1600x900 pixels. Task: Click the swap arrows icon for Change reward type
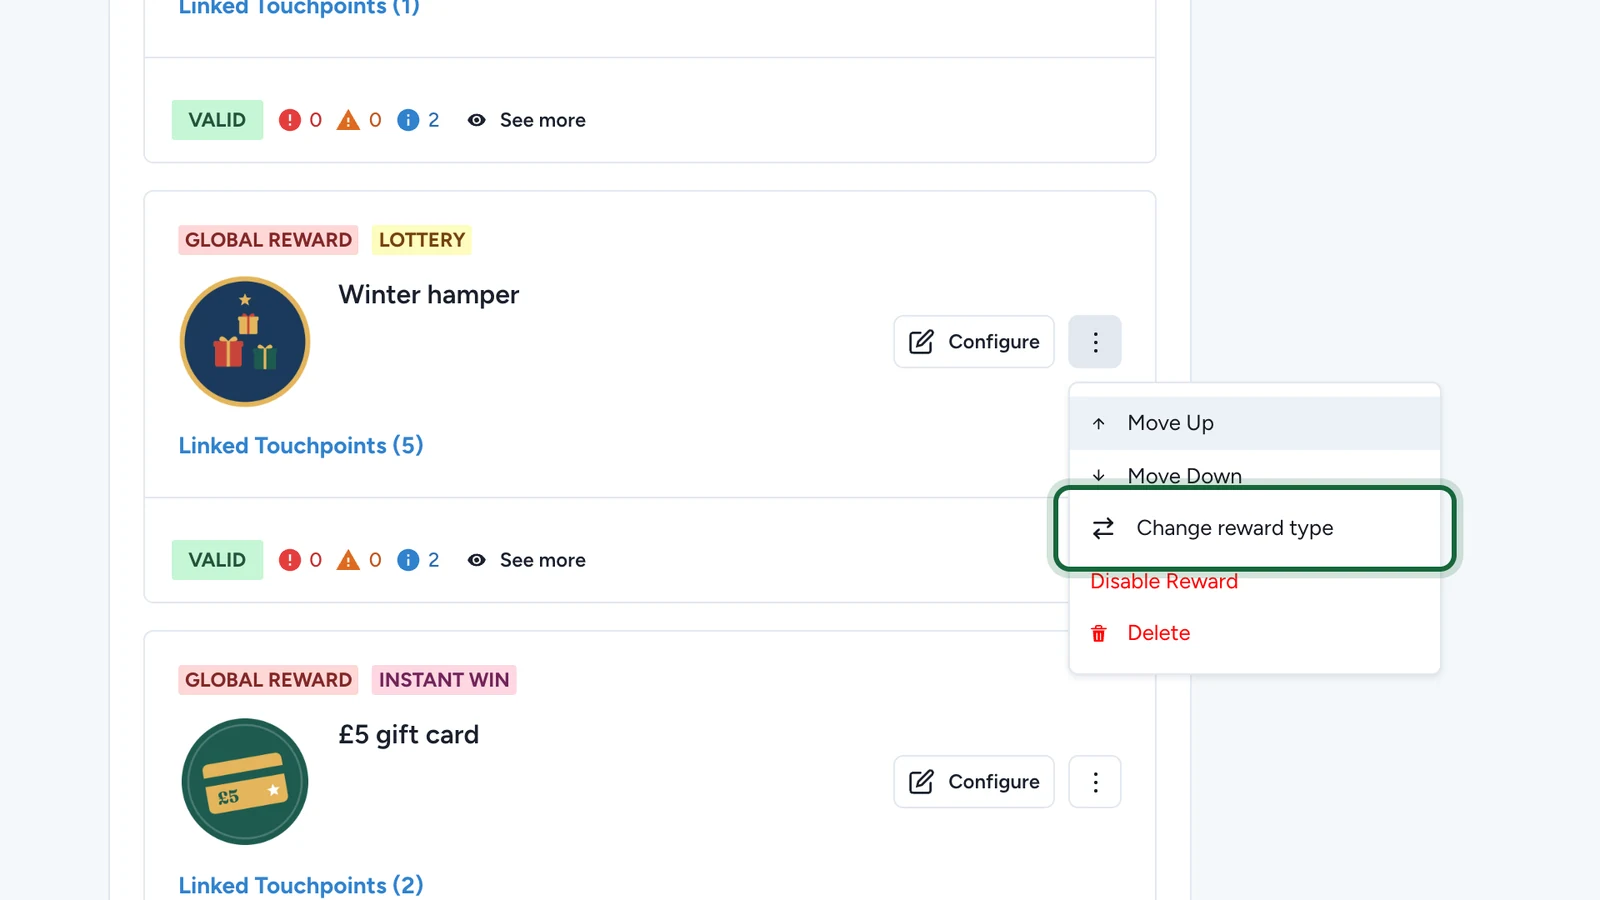[1103, 528]
